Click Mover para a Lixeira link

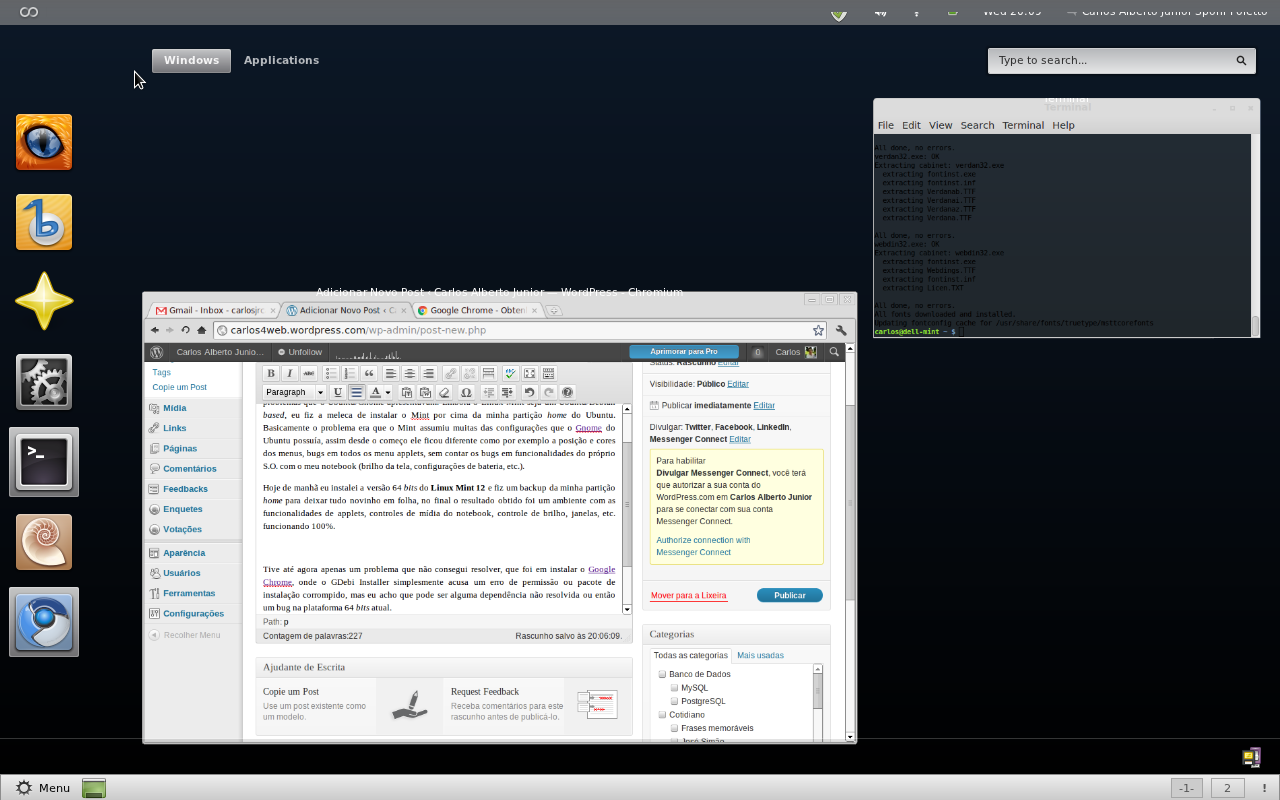688,595
